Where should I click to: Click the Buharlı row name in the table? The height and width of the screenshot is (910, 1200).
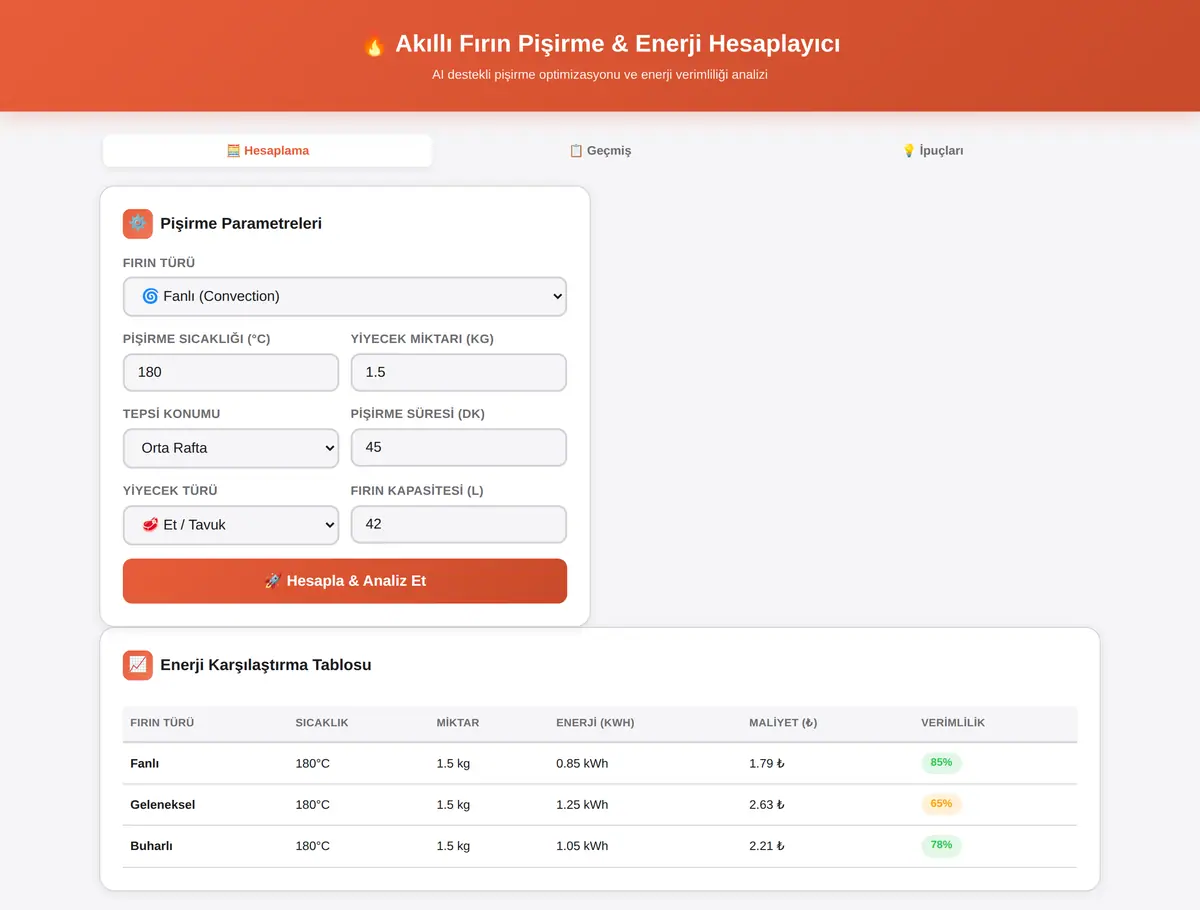152,846
